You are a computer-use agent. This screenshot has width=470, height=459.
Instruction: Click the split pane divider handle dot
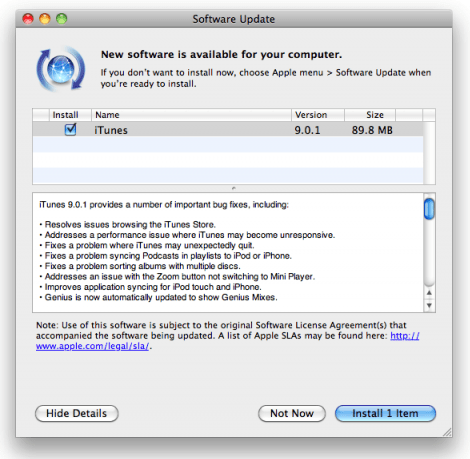[234, 188]
